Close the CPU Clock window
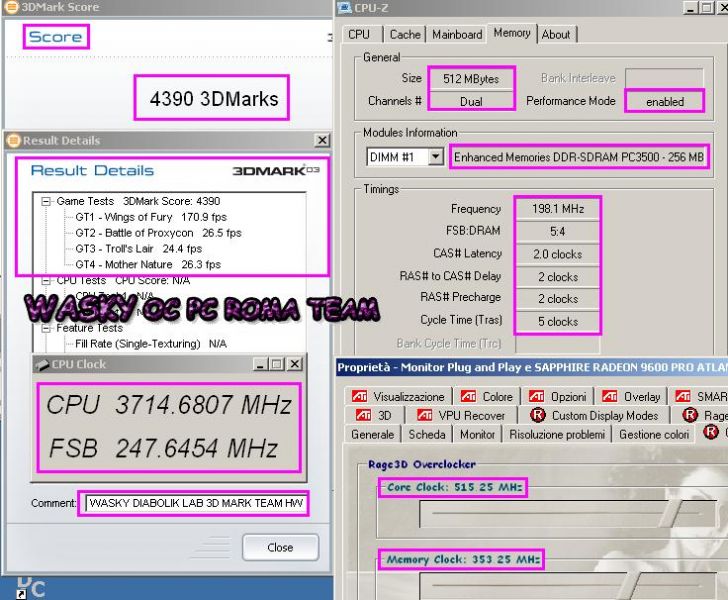This screenshot has height=600, width=728. [x=294, y=364]
